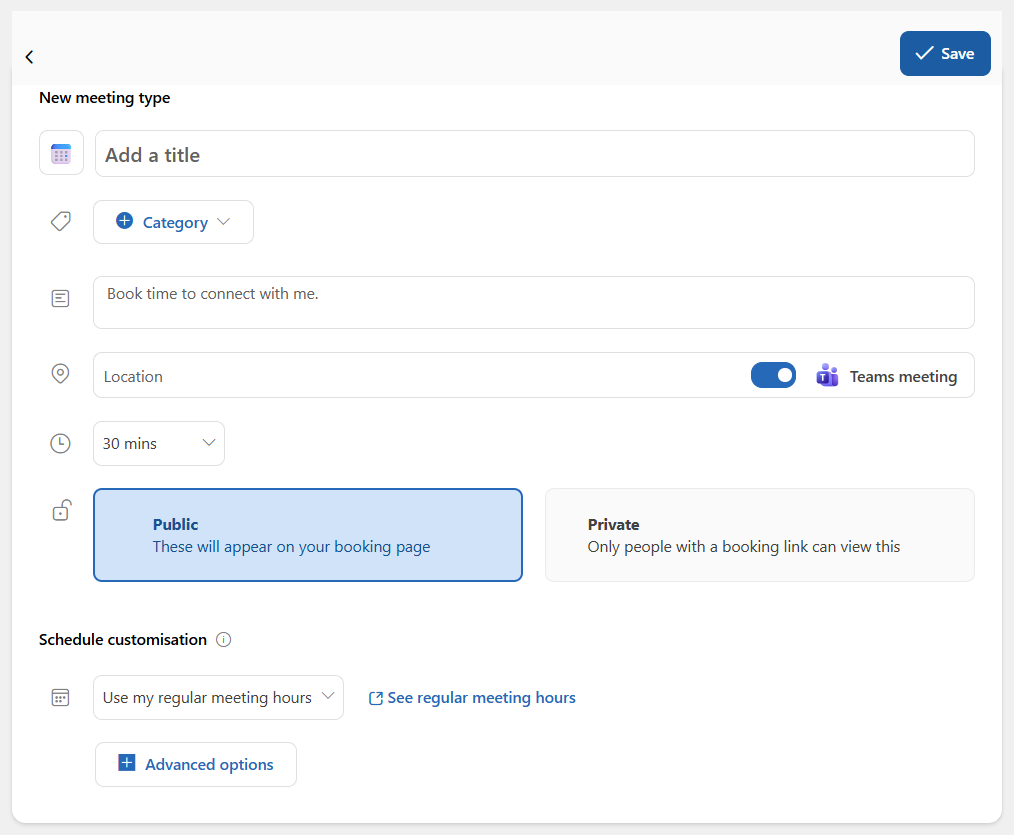Click the back arrow icon
The image size is (1014, 835).
click(29, 57)
